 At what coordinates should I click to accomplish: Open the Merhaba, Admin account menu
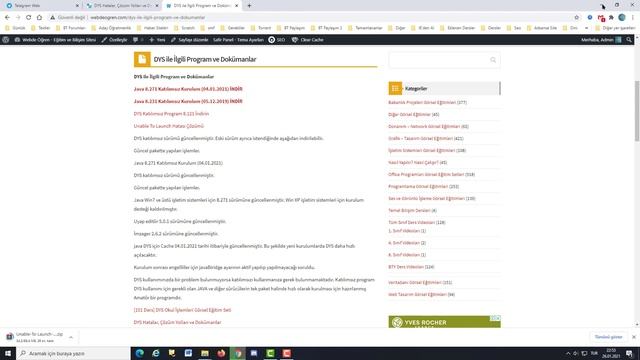(x=601, y=40)
